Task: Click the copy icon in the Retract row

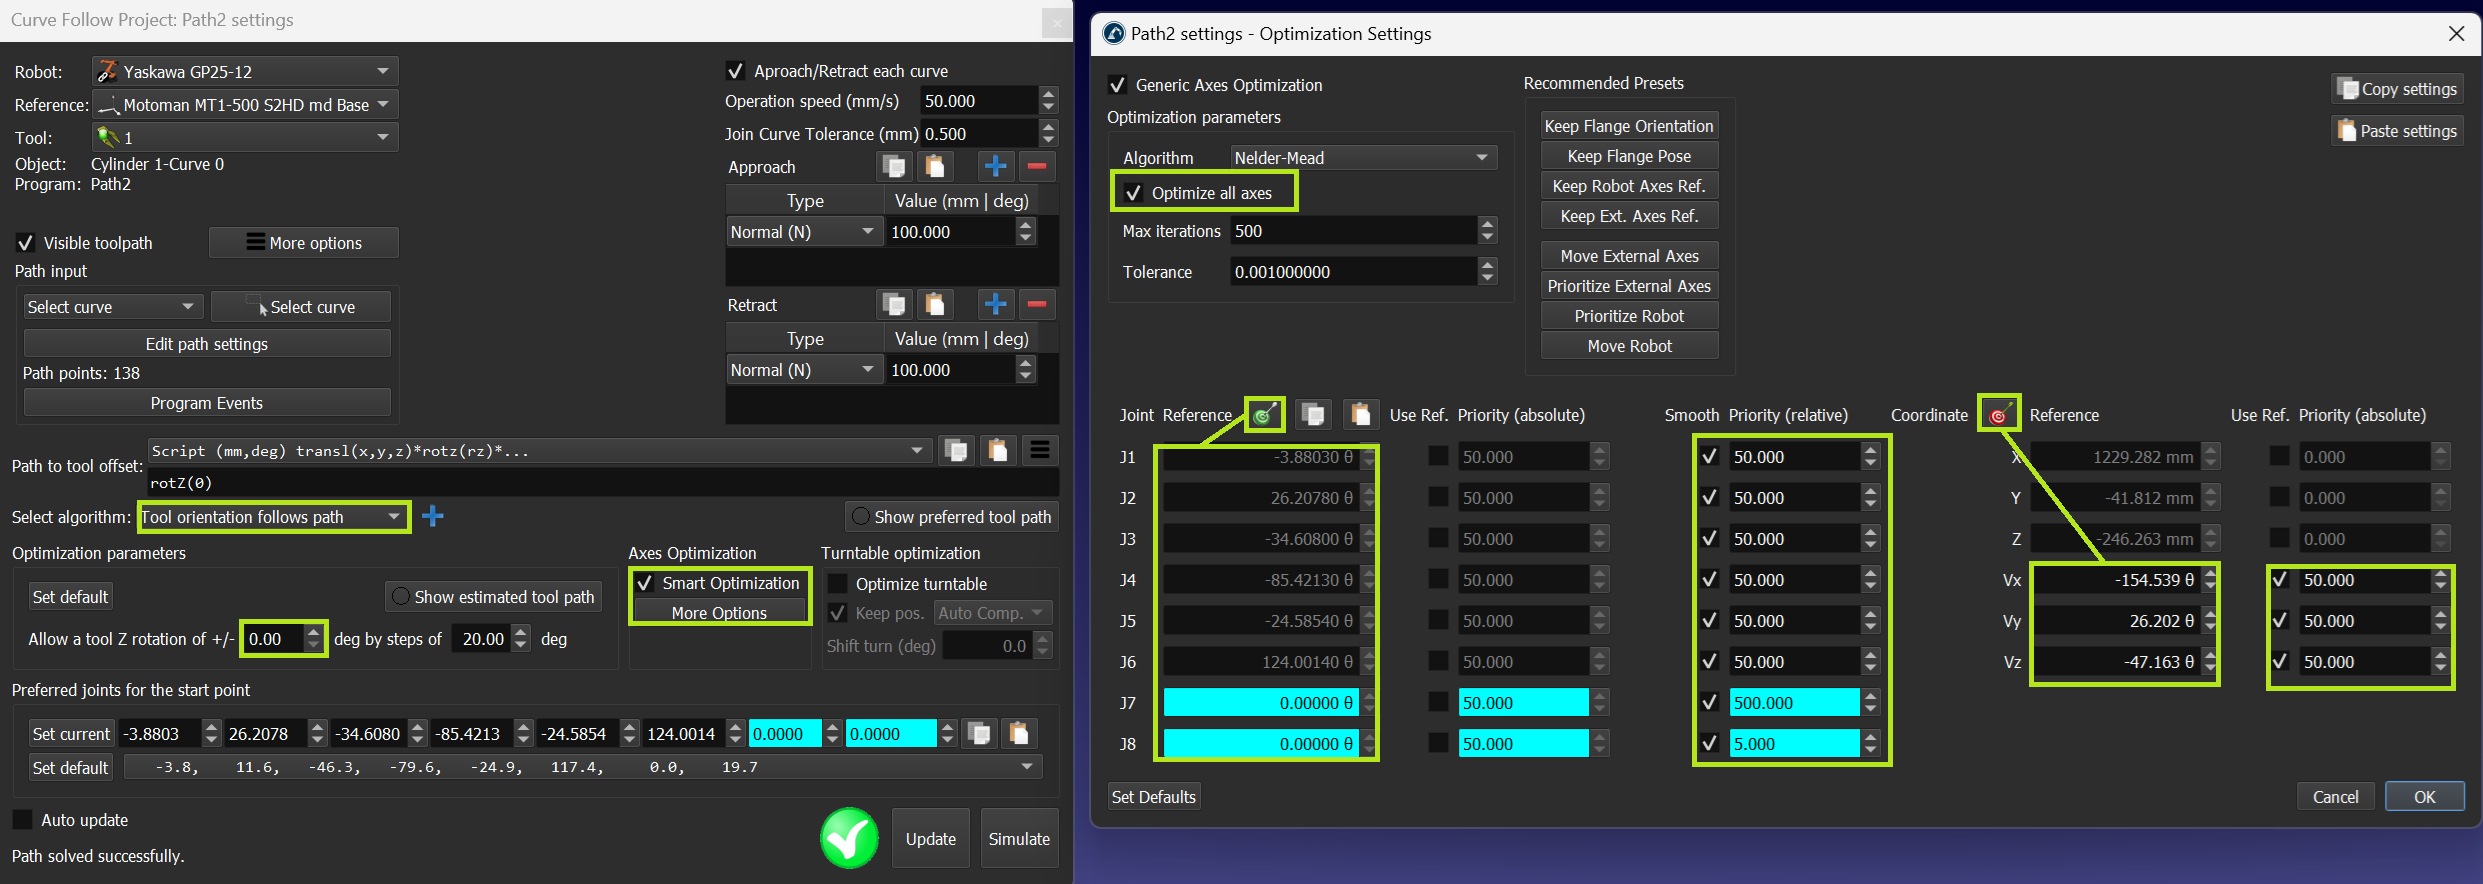Action: [894, 304]
